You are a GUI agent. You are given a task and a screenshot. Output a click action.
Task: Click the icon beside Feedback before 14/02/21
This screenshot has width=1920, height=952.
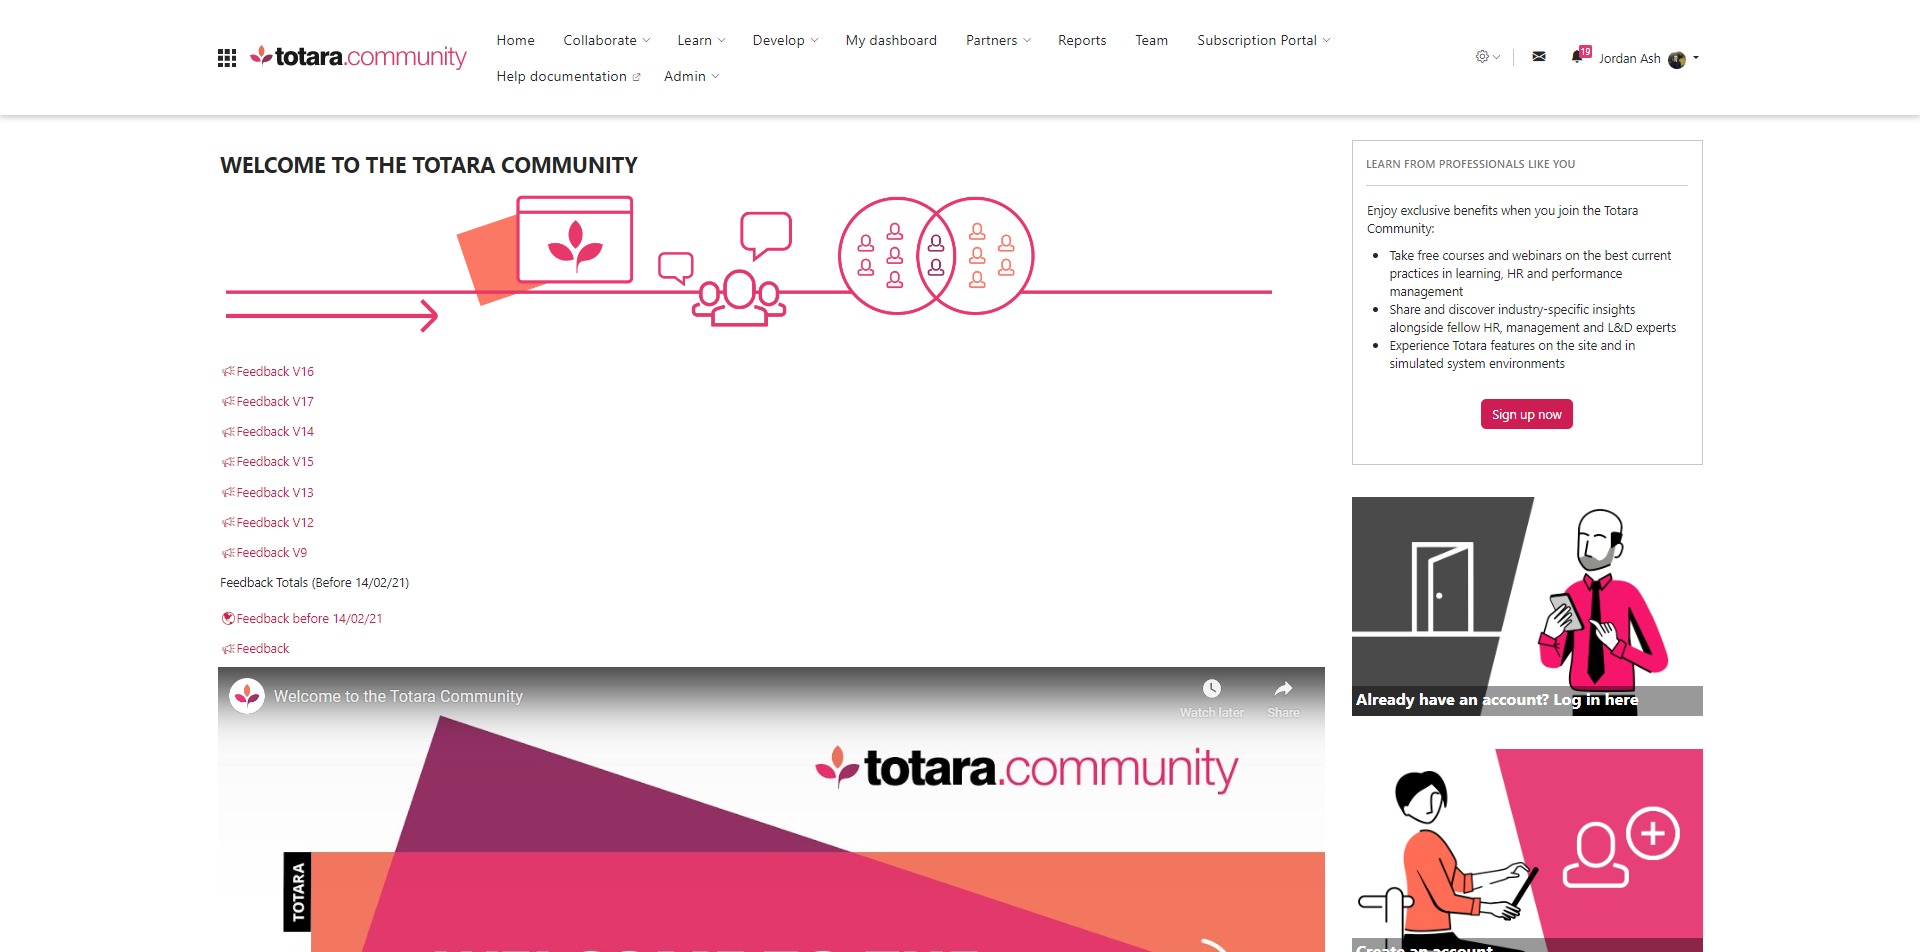pyautogui.click(x=228, y=618)
